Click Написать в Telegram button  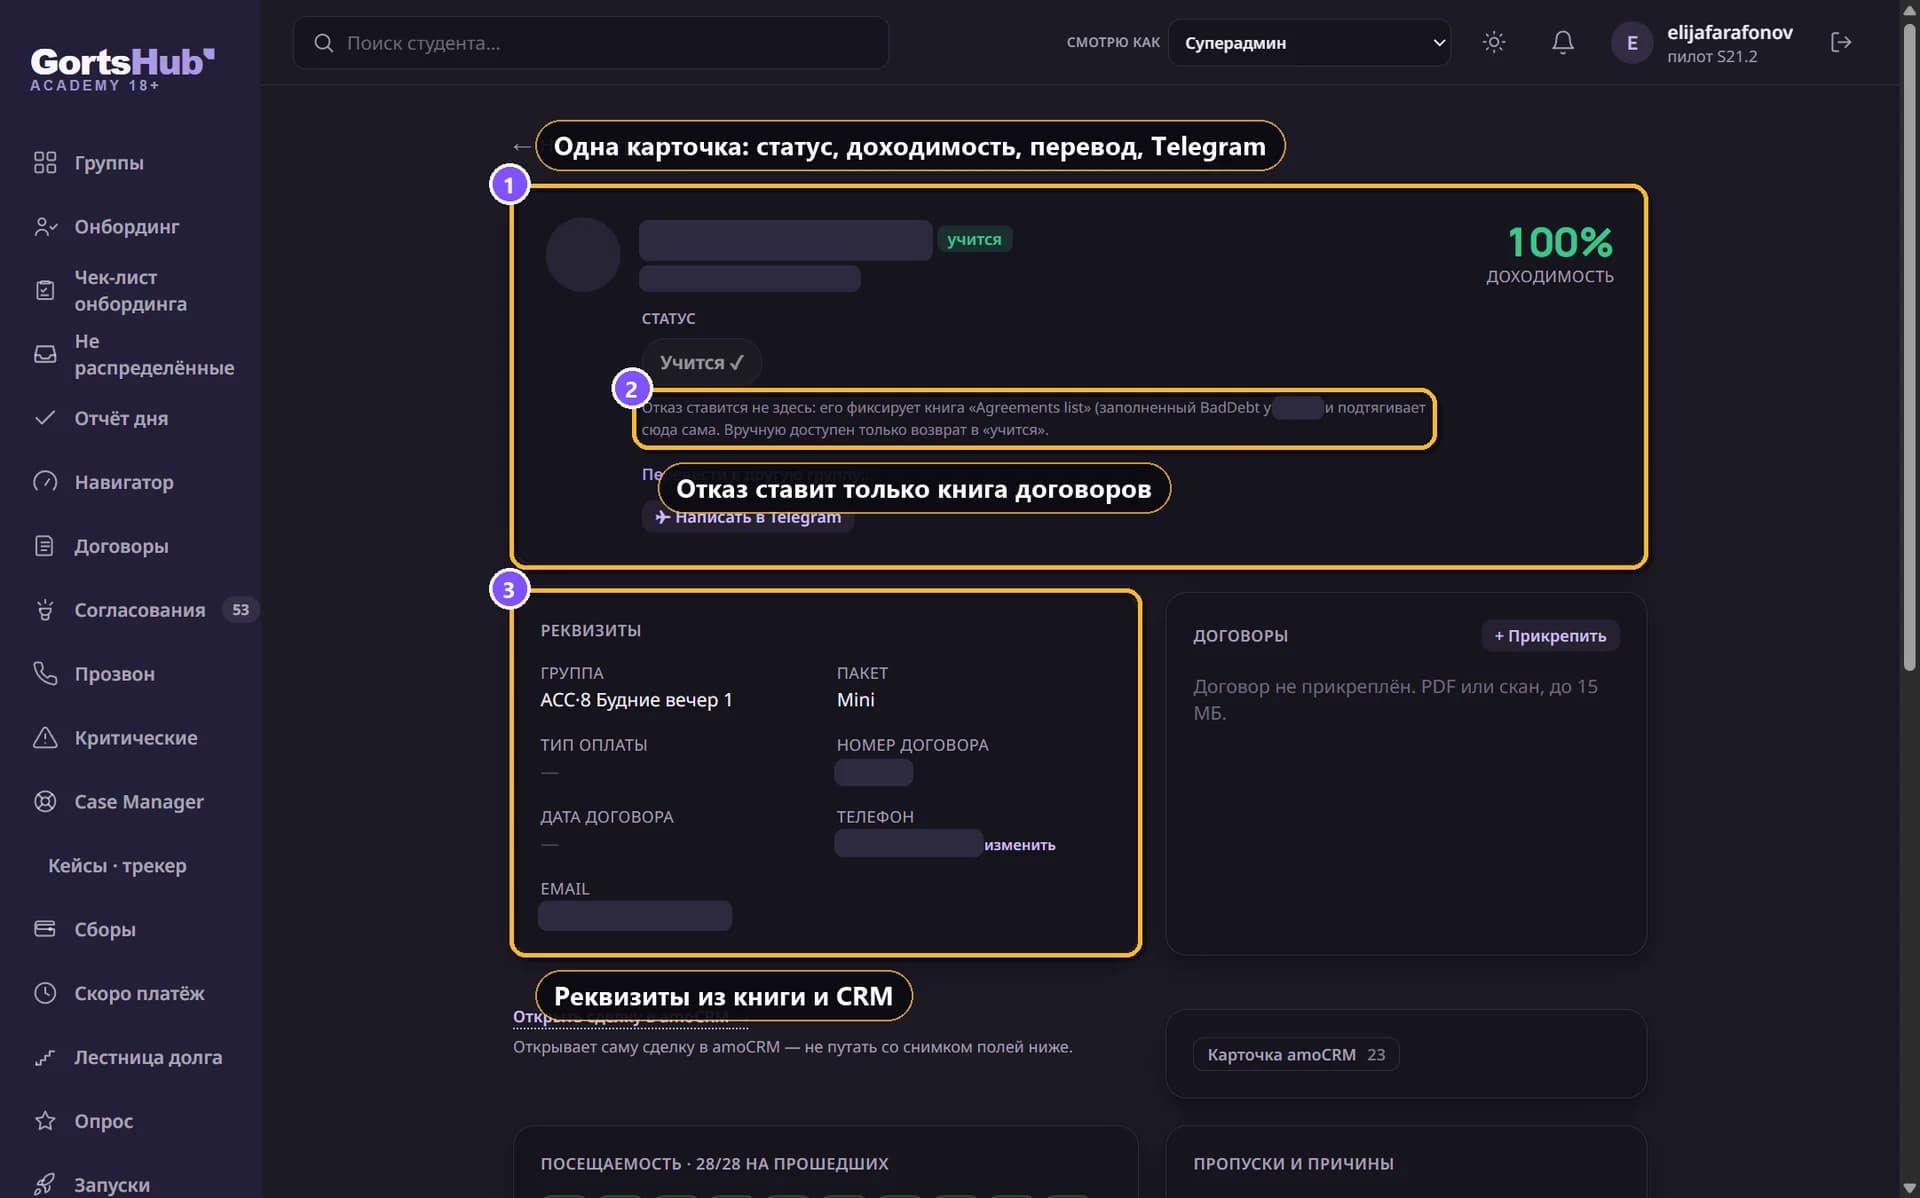point(748,517)
